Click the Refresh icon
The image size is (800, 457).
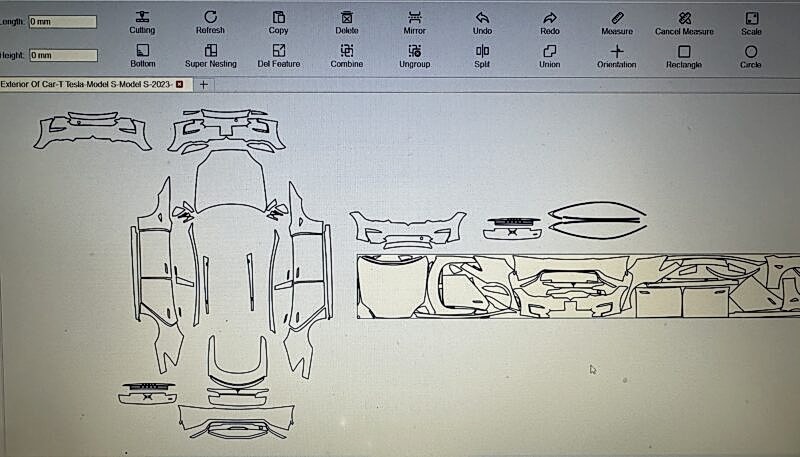(x=210, y=17)
